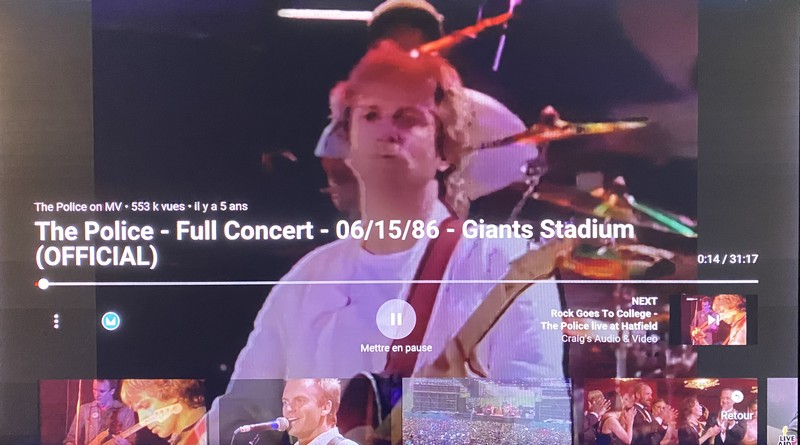Seek to the middle of the progress bar
The image size is (800, 445).
(x=398, y=282)
